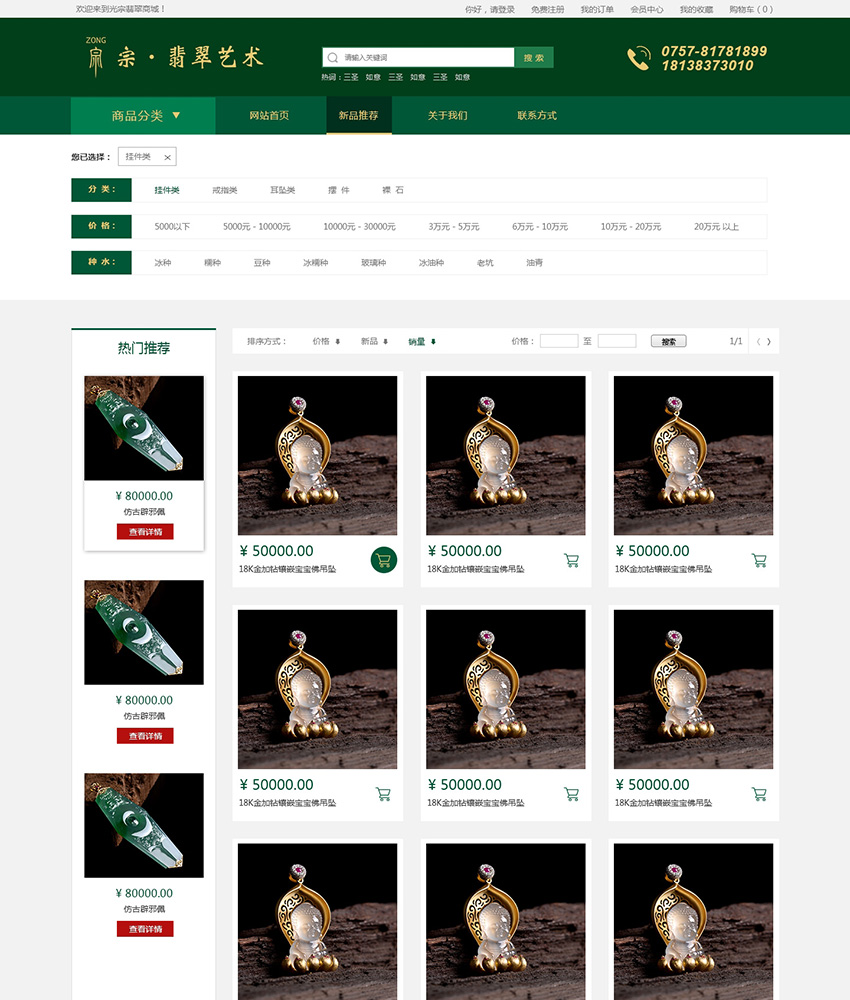Open the top-left Buddha pendant product image
The width and height of the screenshot is (850, 1000).
coord(318,455)
